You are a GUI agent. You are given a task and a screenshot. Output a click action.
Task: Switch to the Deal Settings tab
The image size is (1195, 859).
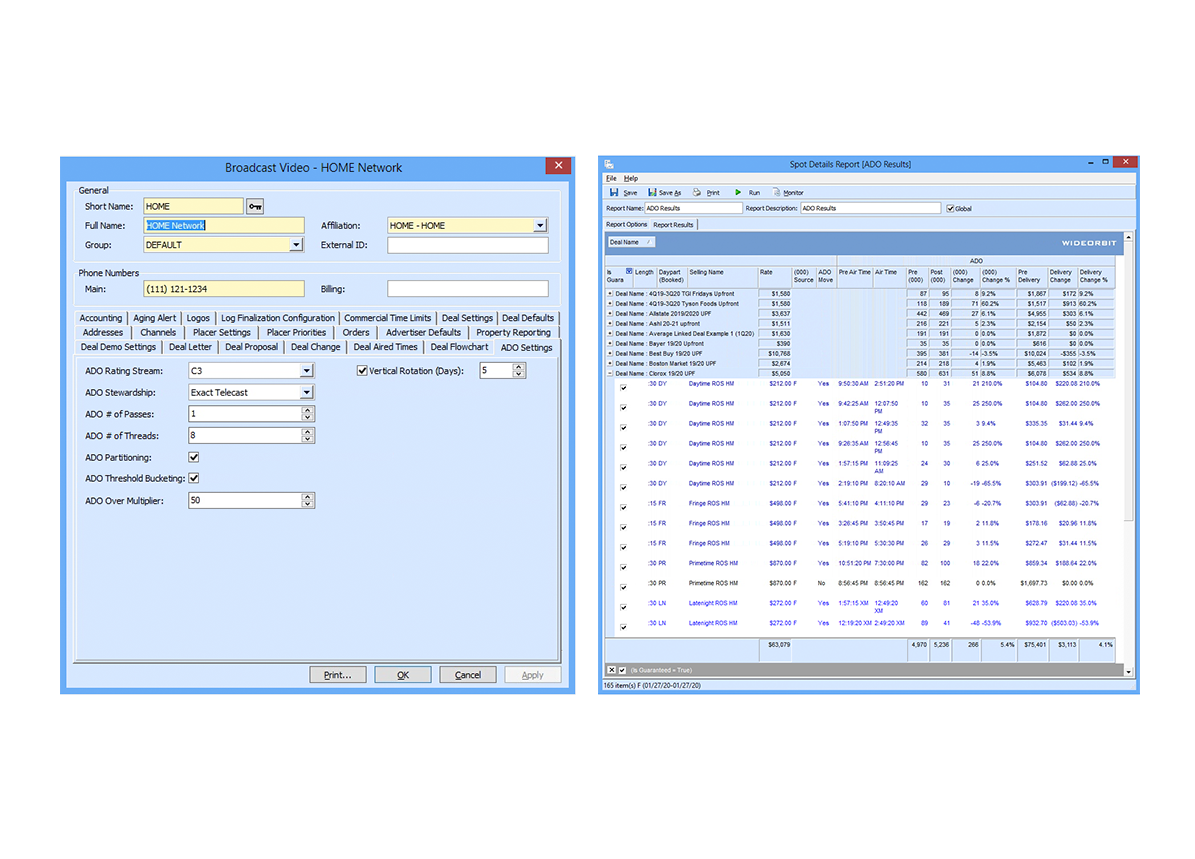[x=467, y=318]
